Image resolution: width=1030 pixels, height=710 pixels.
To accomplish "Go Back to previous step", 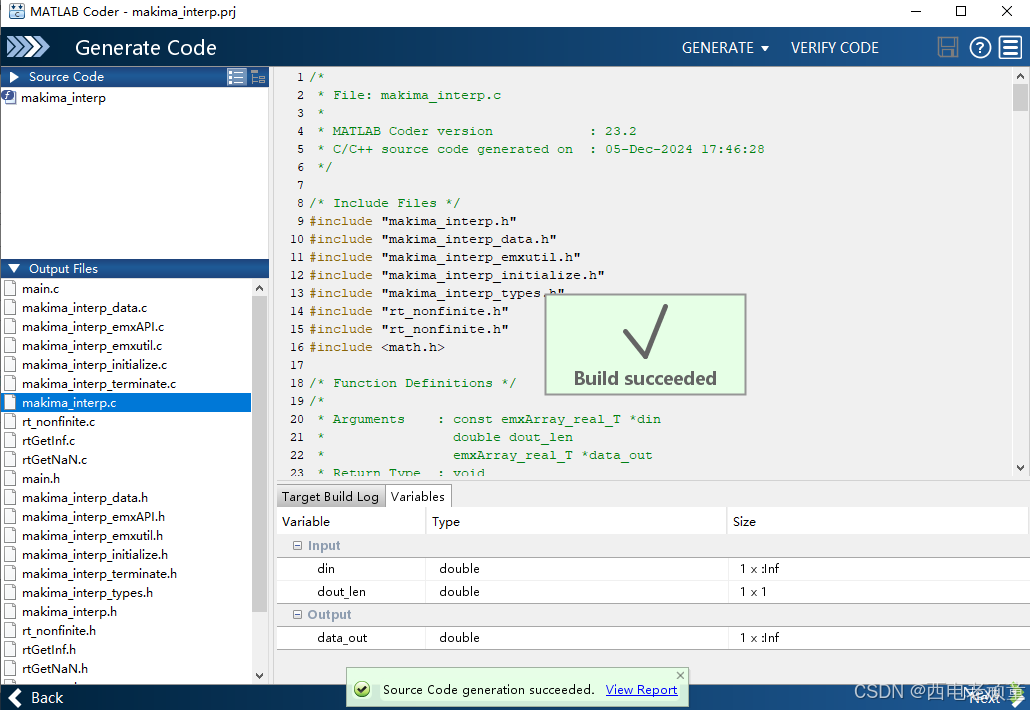I will (36, 698).
